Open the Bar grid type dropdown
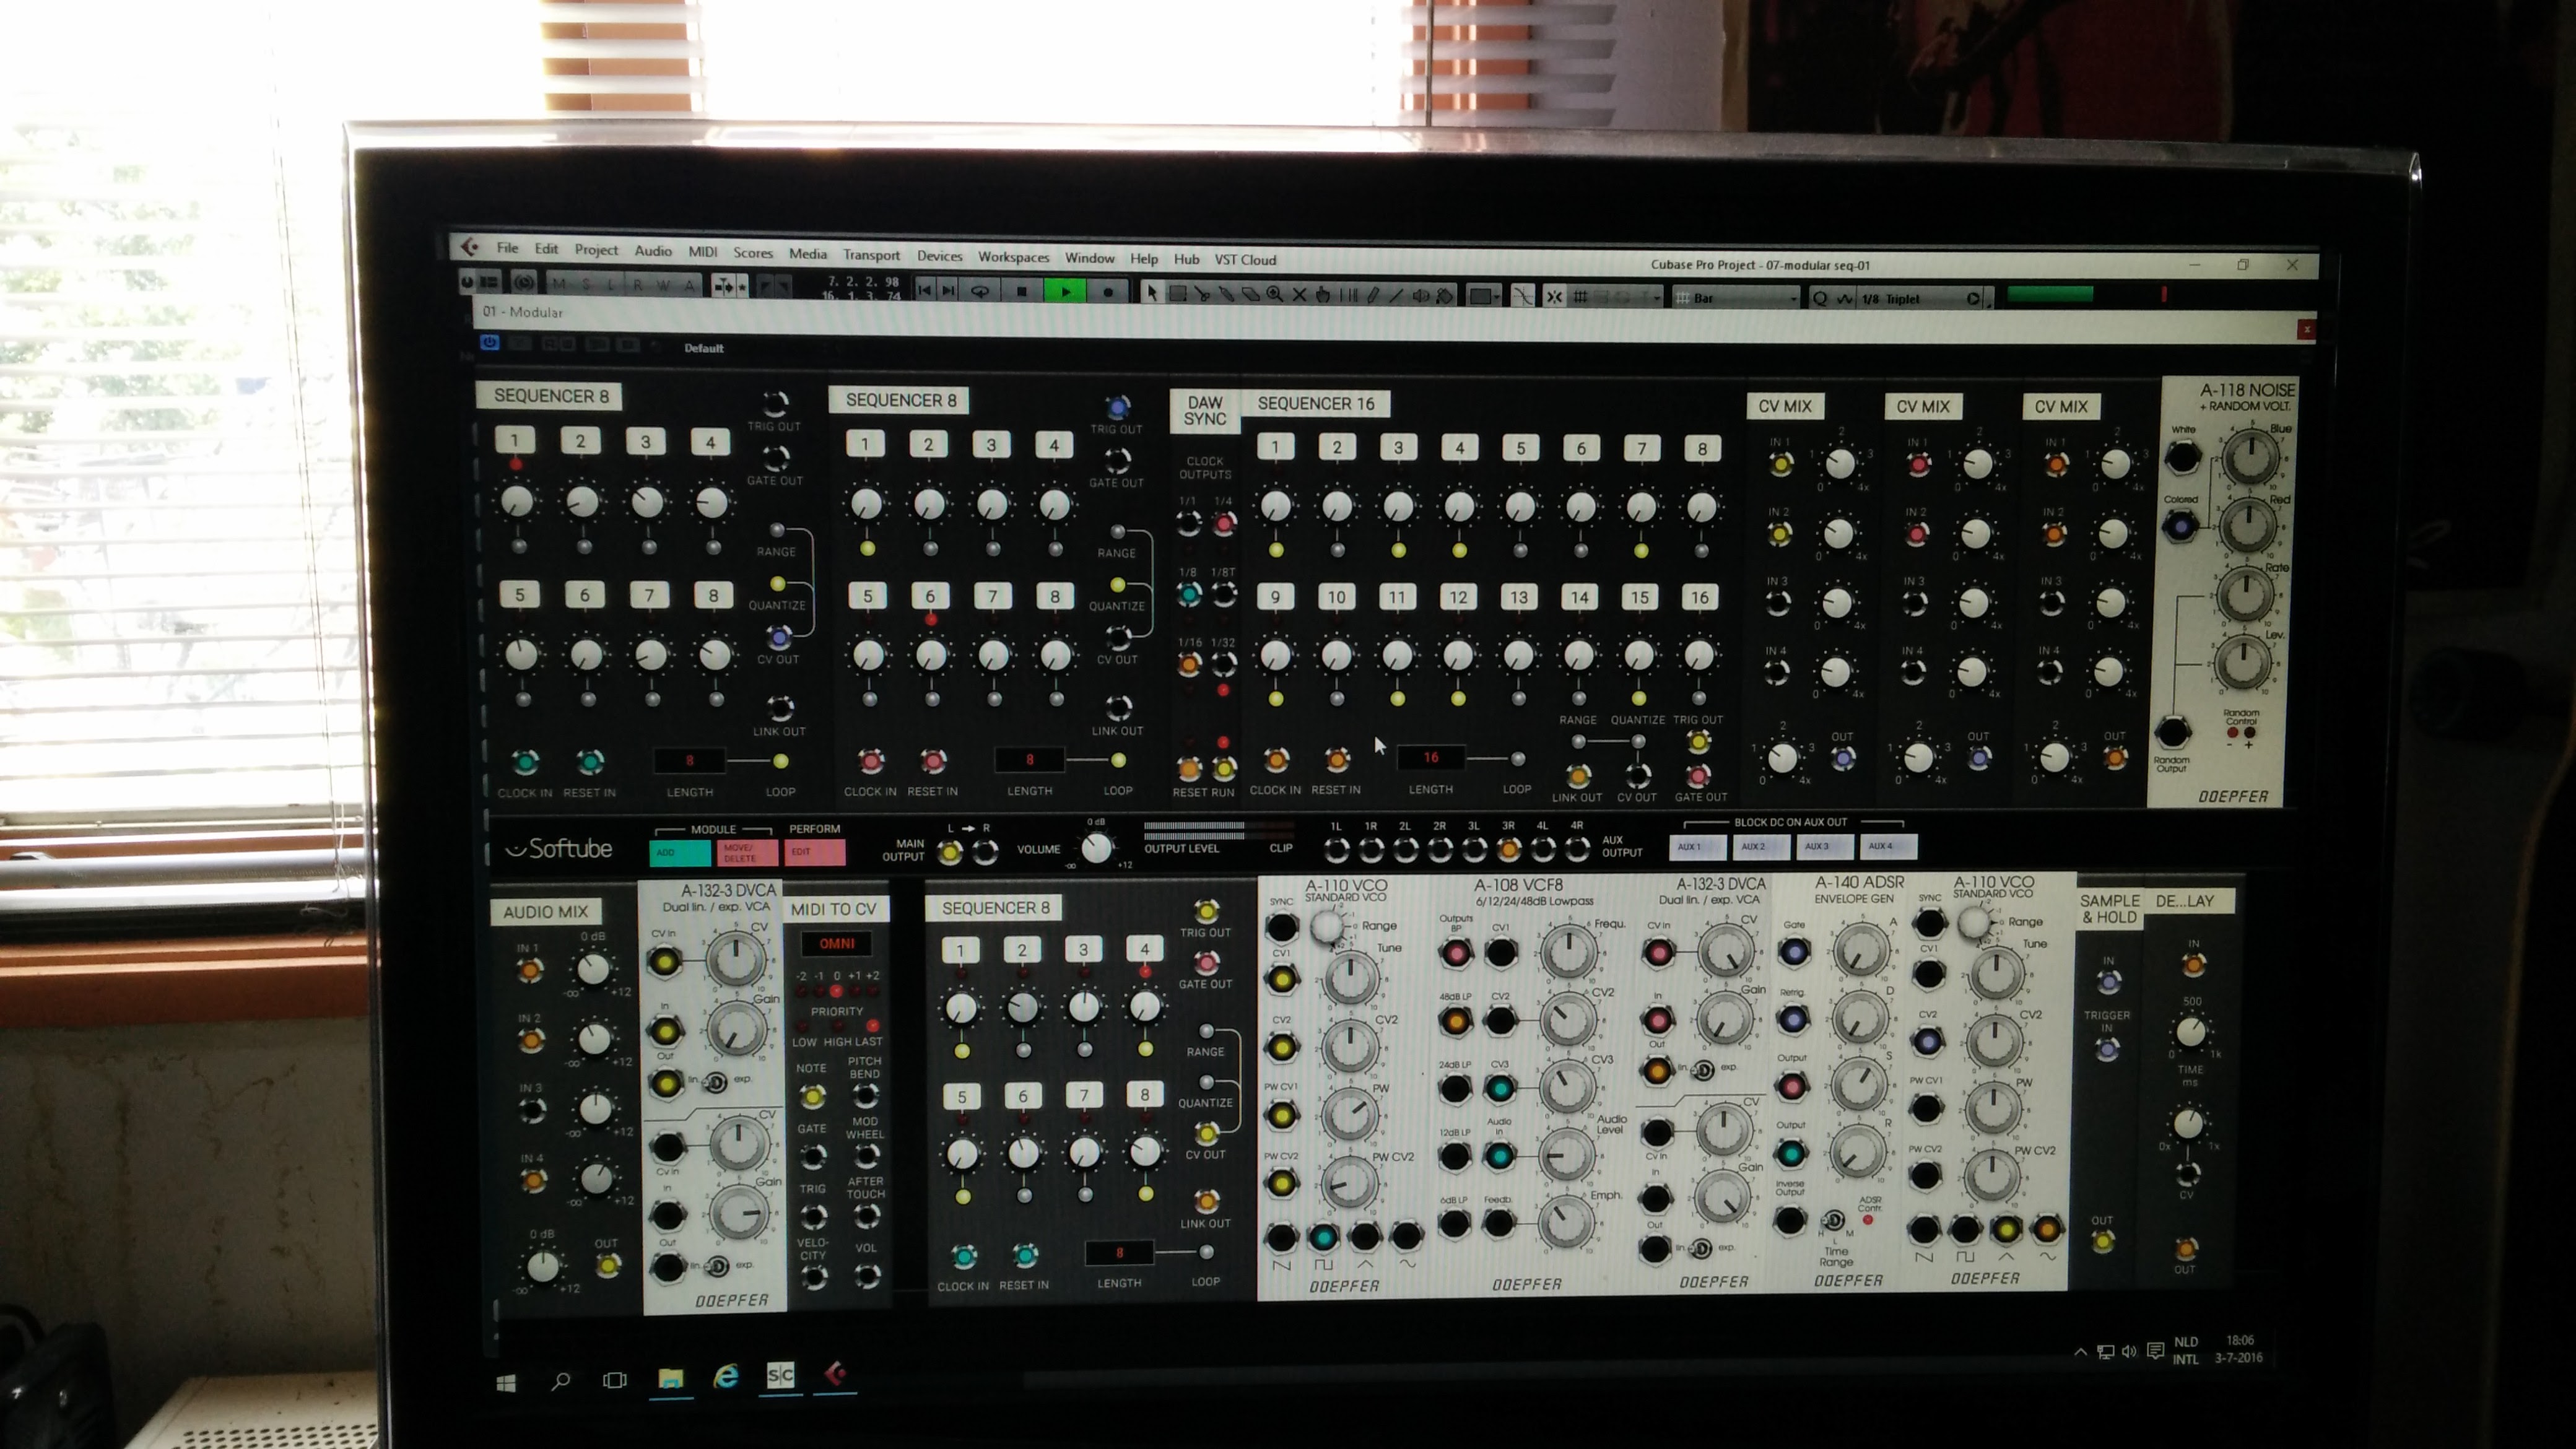Image resolution: width=2576 pixels, height=1449 pixels. (1736, 298)
